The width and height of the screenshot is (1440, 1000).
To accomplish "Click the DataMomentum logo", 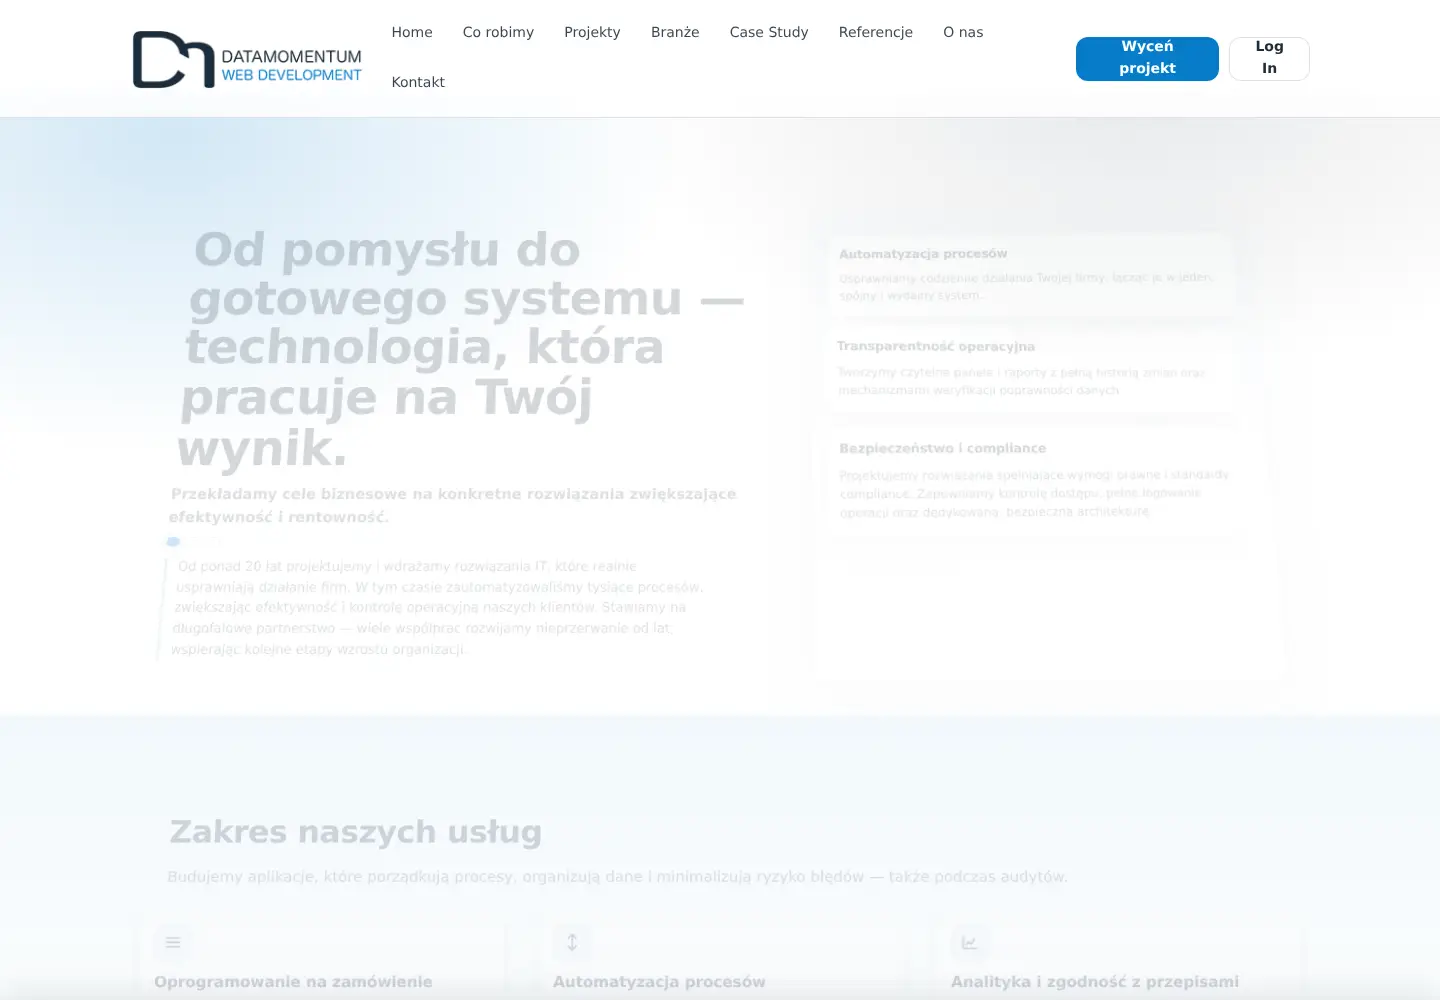I will pos(247,59).
